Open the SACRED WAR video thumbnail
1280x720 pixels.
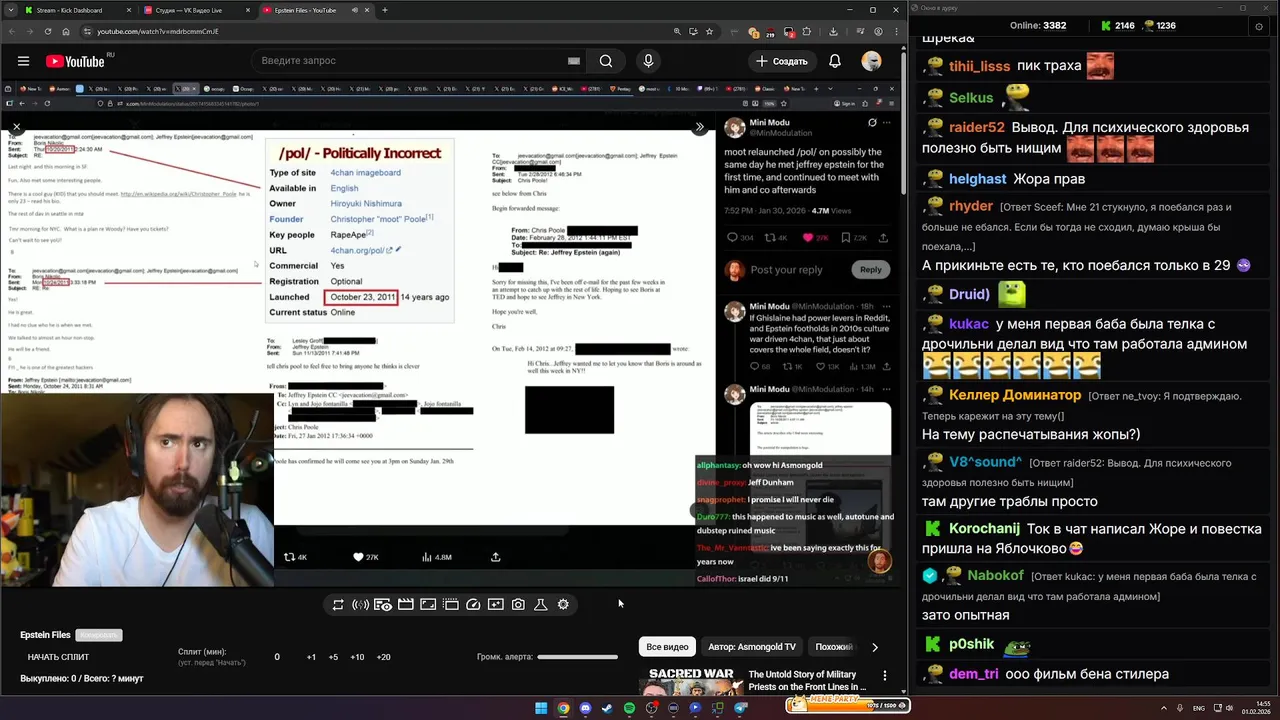691,680
